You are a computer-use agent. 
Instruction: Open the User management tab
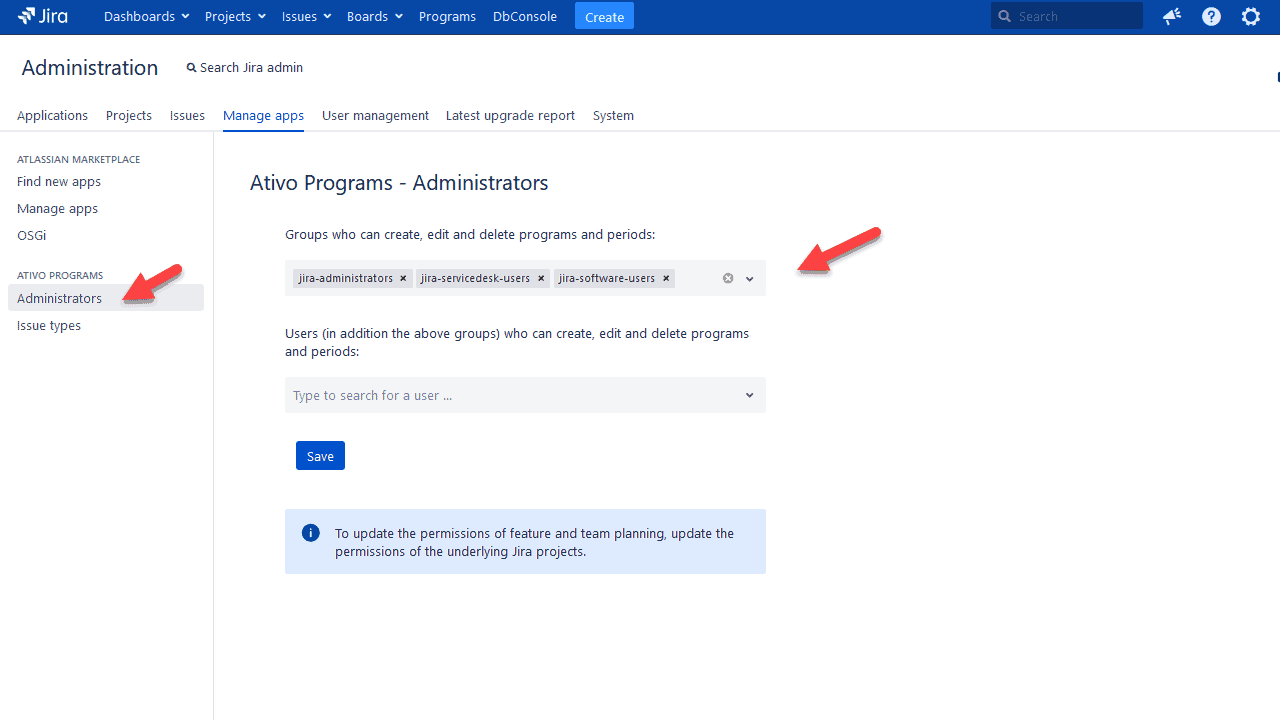point(375,115)
